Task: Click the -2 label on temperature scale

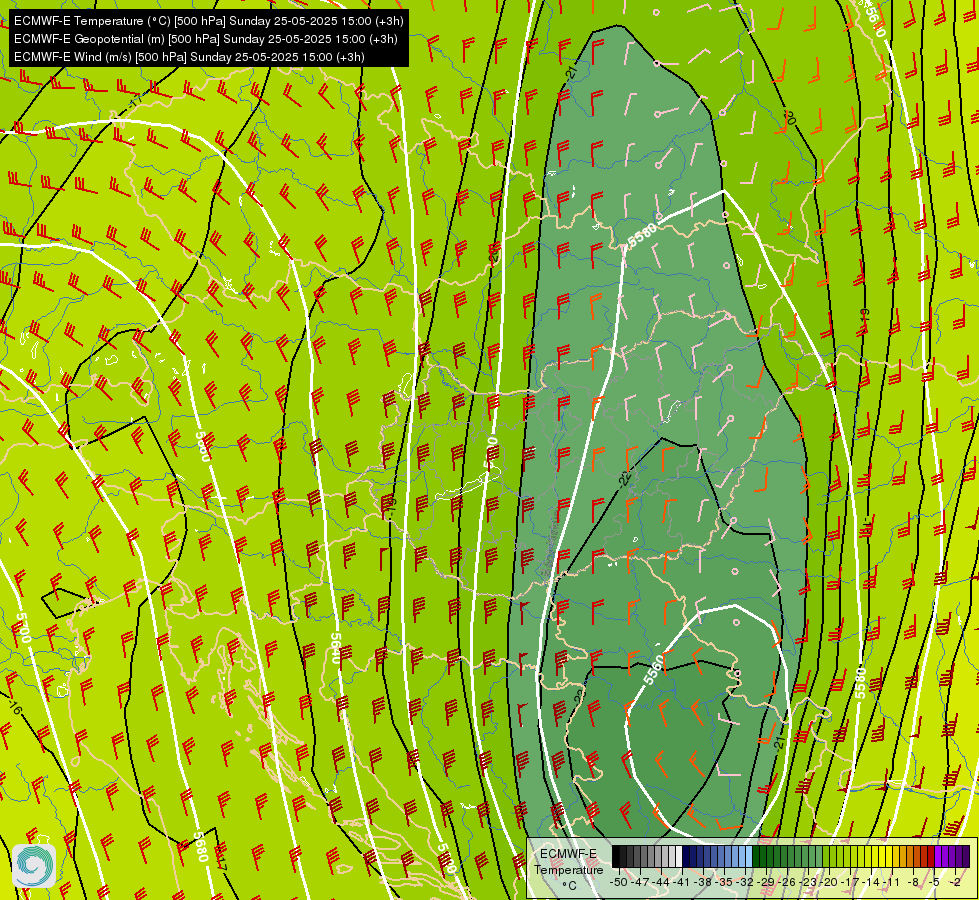Action: (x=955, y=883)
